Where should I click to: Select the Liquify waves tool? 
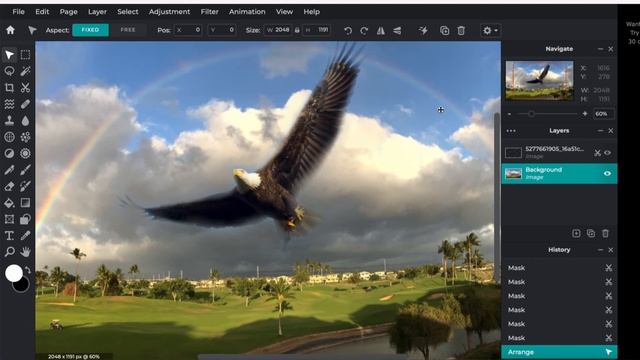coord(9,104)
